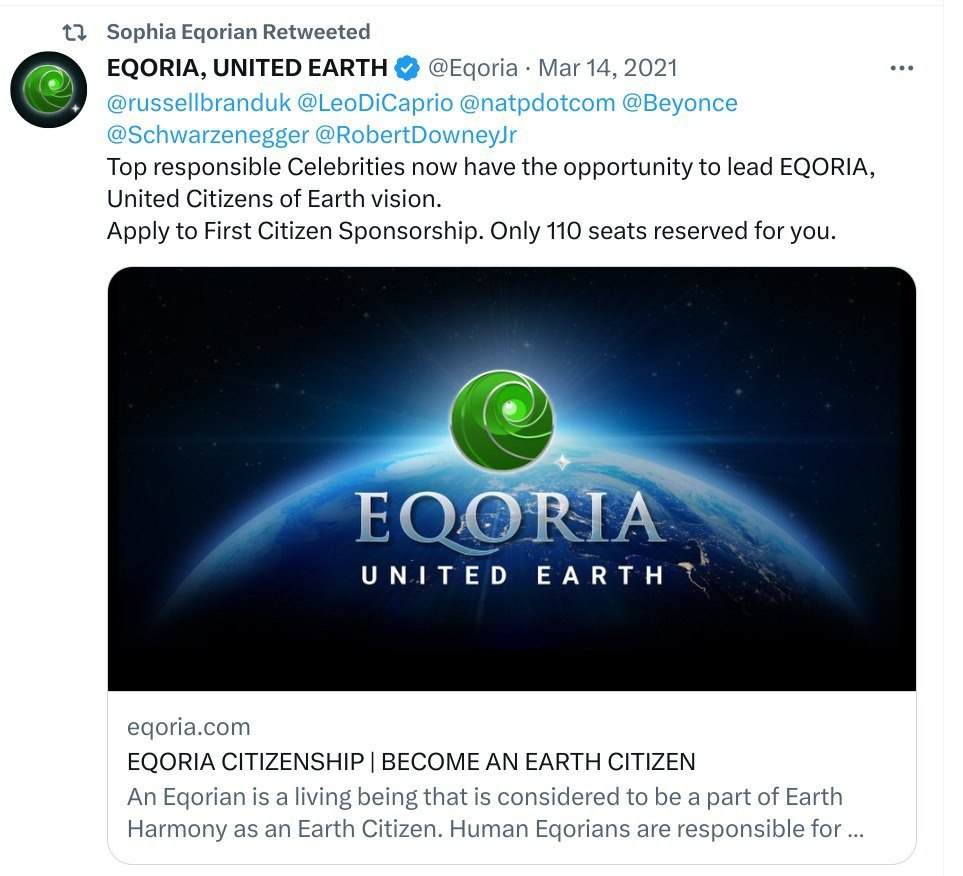Click the blue verified badge
The image size is (963, 876).
click(407, 68)
